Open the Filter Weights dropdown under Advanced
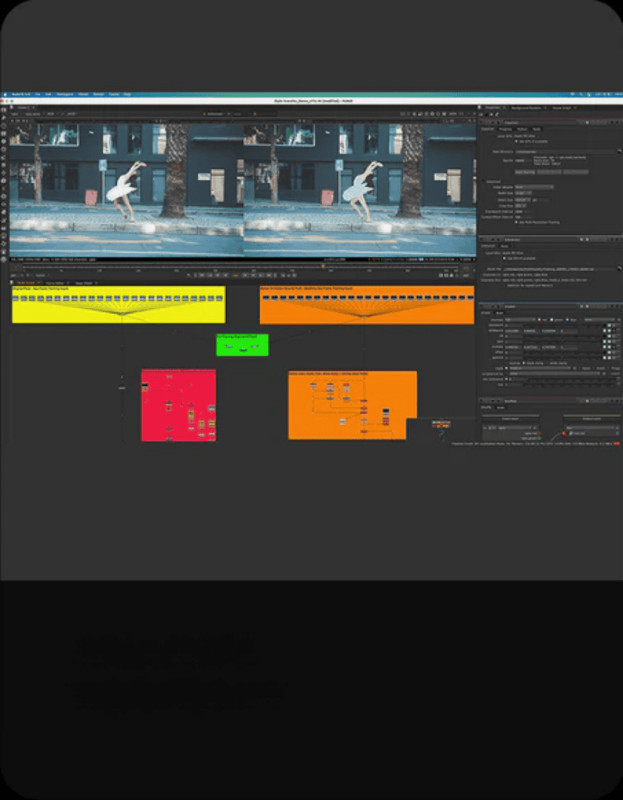The image size is (623, 800). (533, 187)
